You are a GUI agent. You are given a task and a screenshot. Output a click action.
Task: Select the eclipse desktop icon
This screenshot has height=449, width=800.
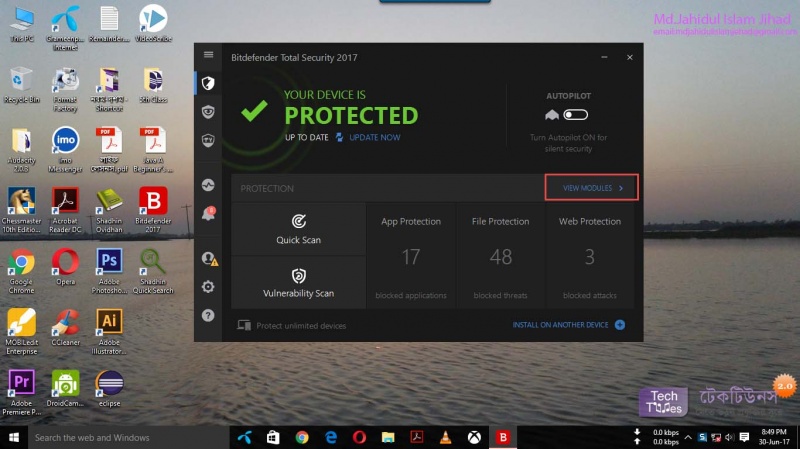pos(109,388)
